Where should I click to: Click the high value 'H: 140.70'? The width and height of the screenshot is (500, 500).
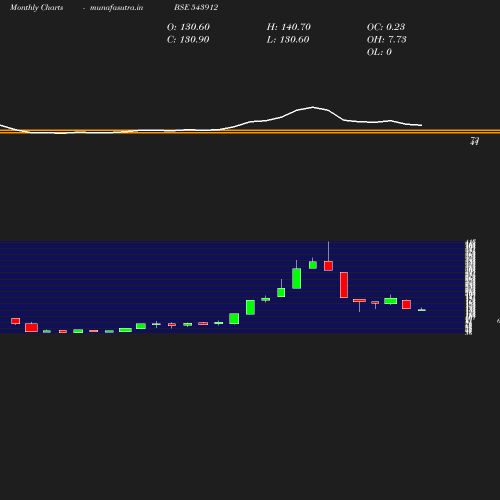289,27
